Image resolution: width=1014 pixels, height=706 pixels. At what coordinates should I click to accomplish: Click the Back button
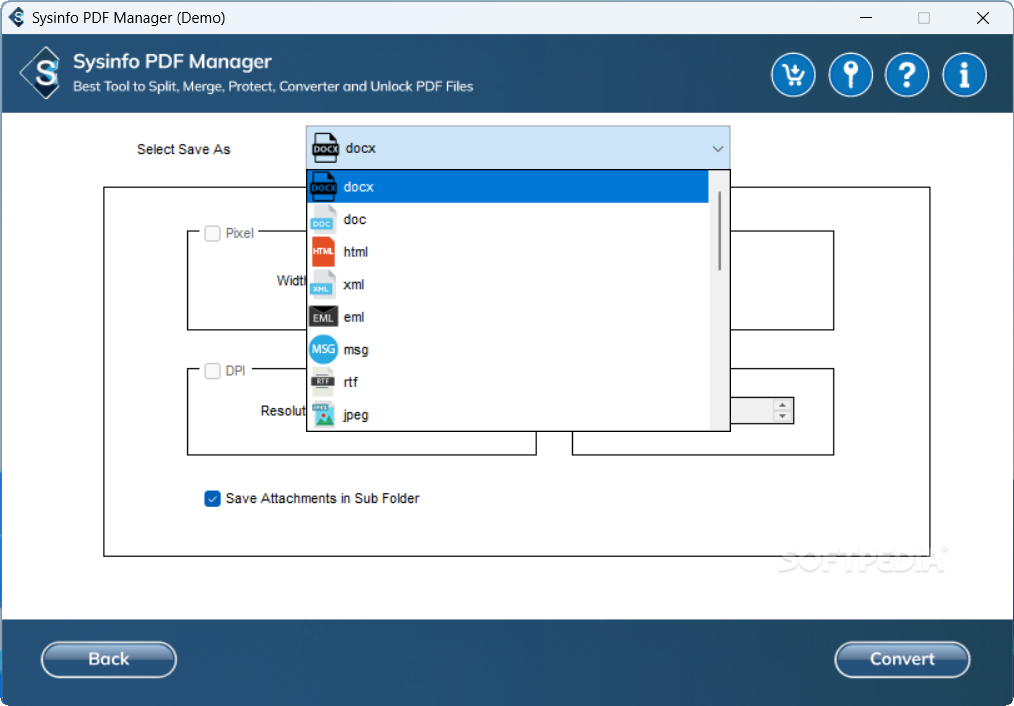[x=109, y=659]
